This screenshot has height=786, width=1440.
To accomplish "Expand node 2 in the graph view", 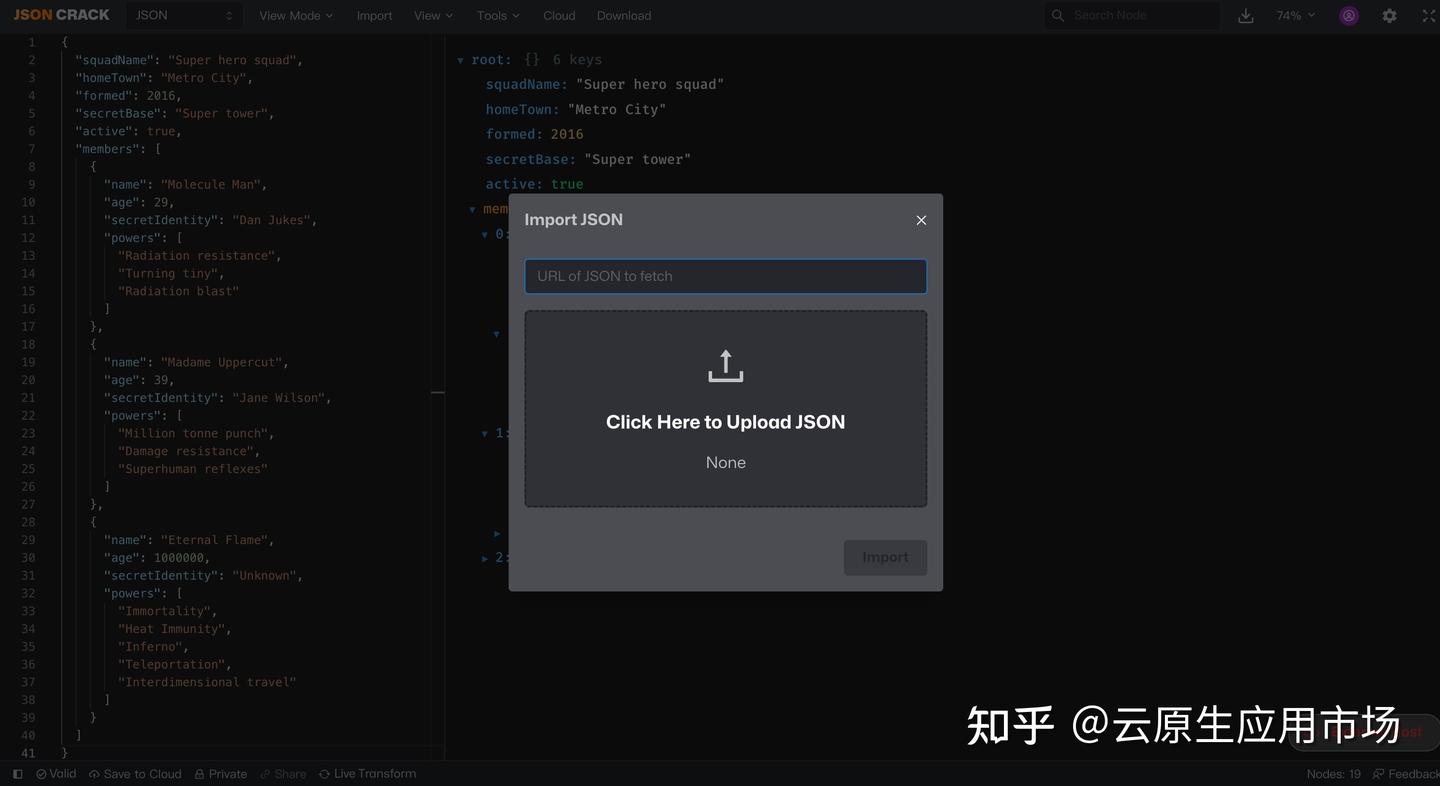I will pos(485,557).
